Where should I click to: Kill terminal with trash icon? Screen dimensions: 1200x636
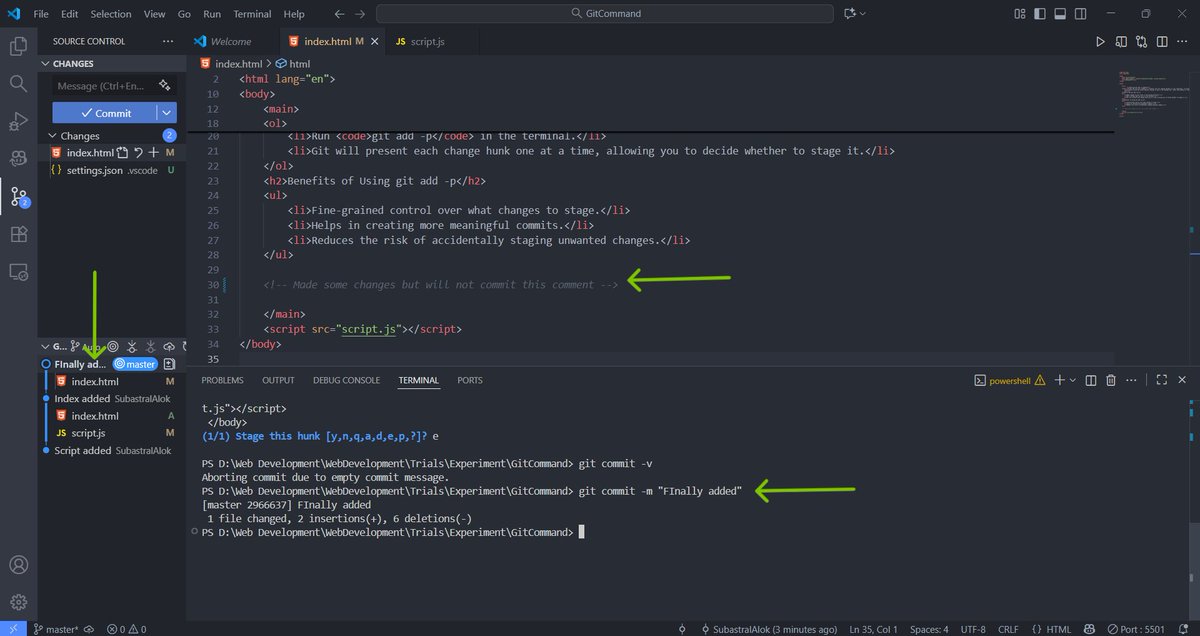pos(1111,381)
